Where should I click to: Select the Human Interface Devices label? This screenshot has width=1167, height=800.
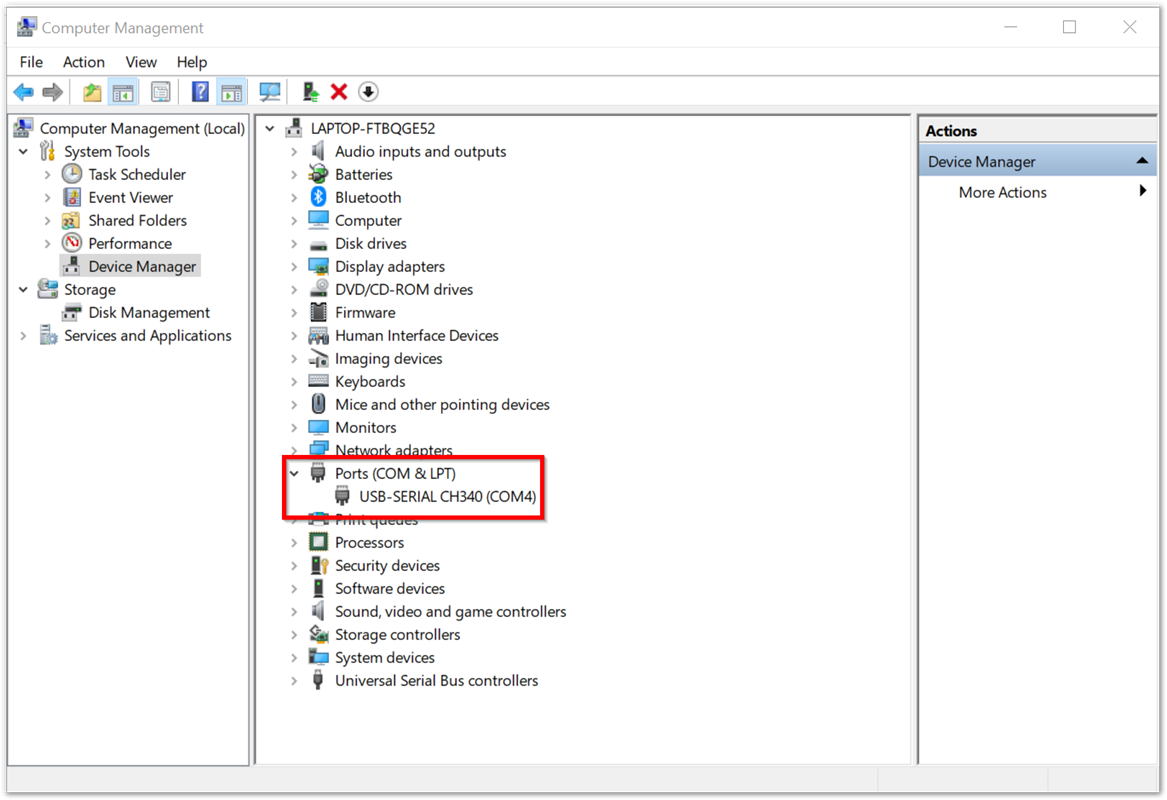pyautogui.click(x=417, y=336)
